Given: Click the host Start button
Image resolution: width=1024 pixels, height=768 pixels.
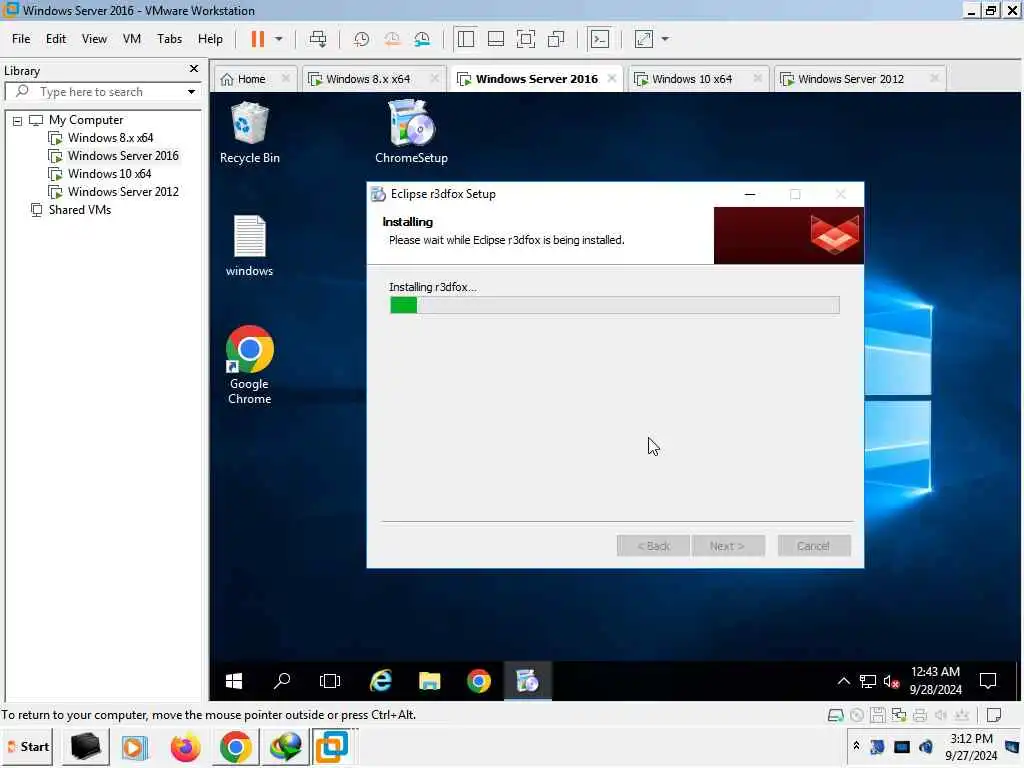Looking at the screenshot, I should point(29,746).
